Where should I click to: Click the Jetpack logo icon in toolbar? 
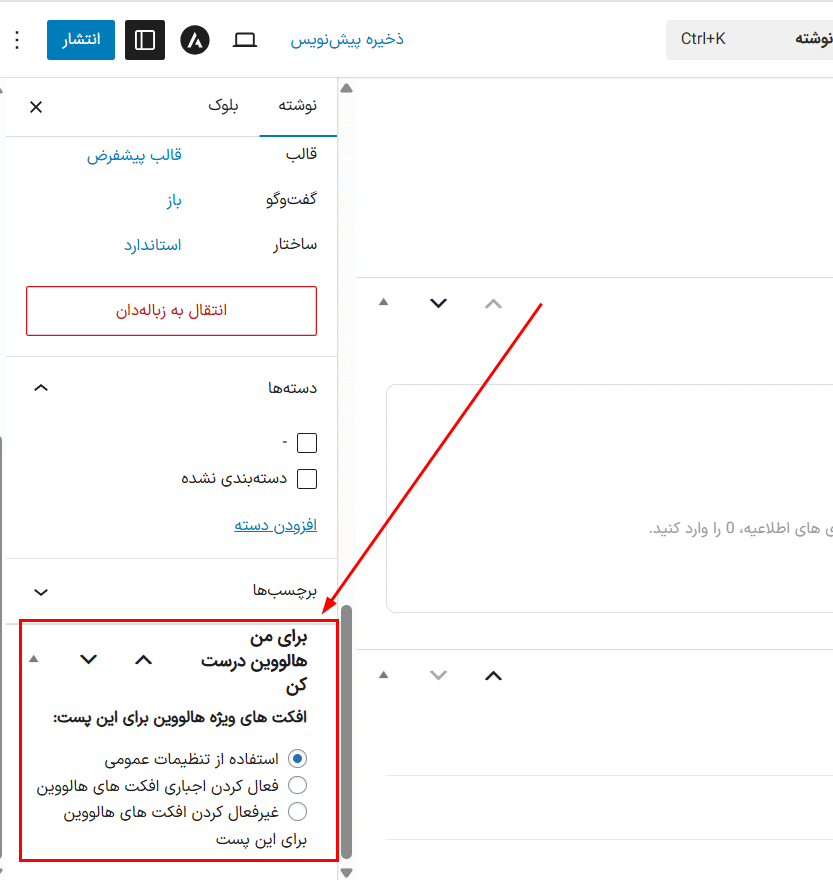pyautogui.click(x=194, y=39)
